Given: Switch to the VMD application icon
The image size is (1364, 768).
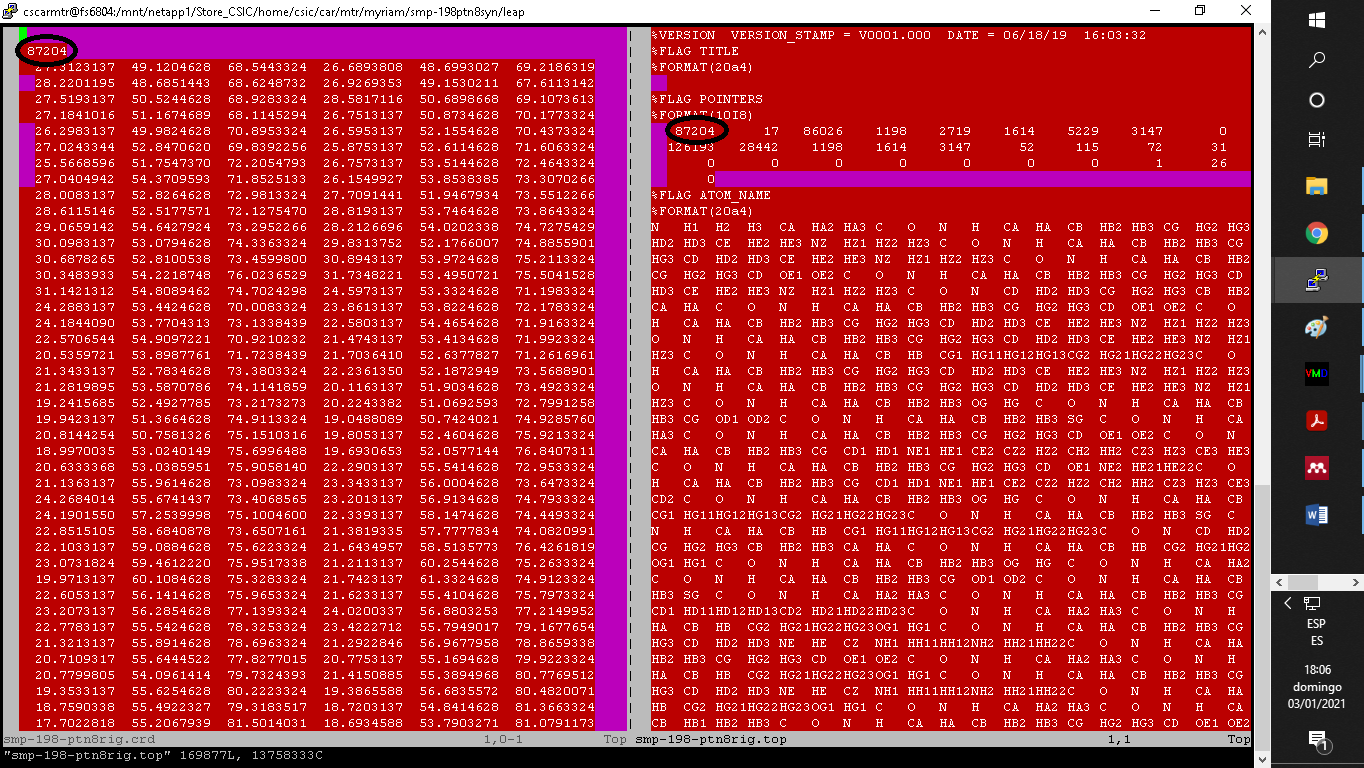Looking at the screenshot, I should [x=1317, y=374].
